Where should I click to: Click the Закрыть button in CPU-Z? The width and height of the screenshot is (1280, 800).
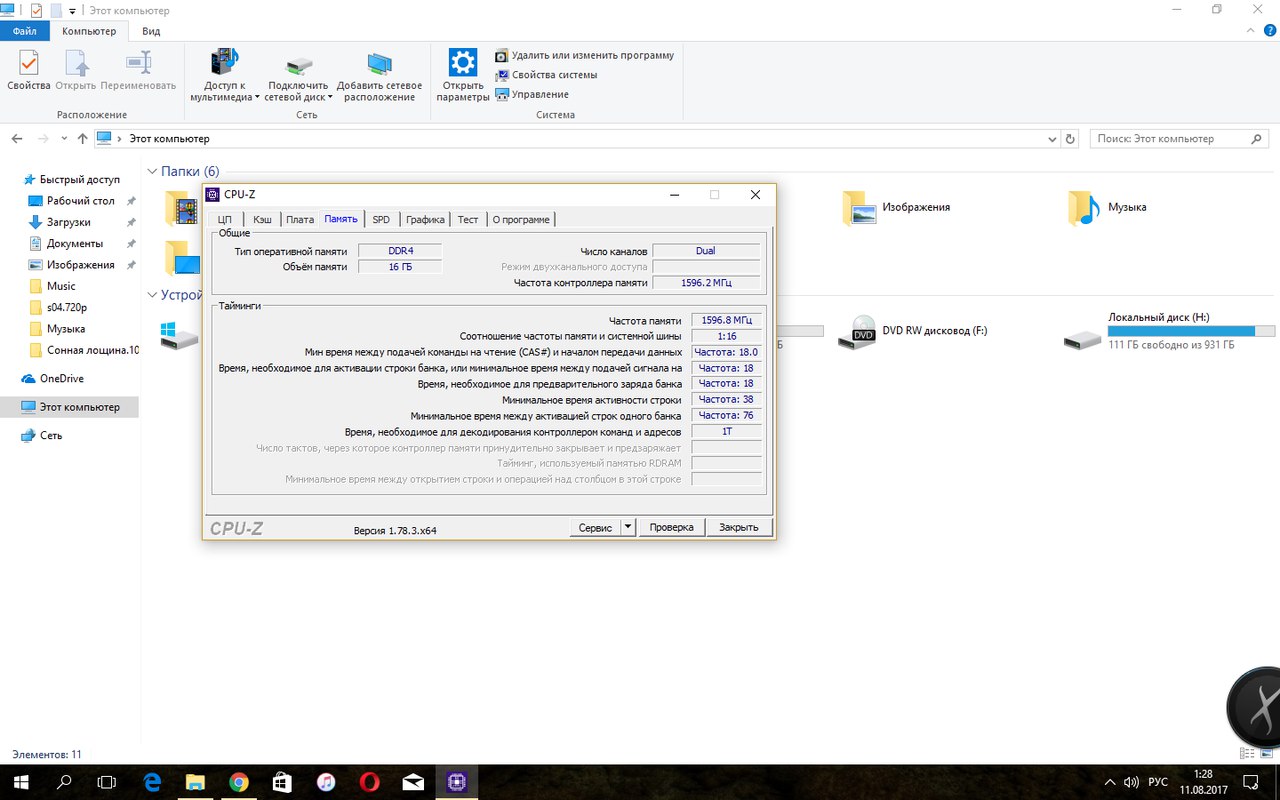(x=739, y=527)
